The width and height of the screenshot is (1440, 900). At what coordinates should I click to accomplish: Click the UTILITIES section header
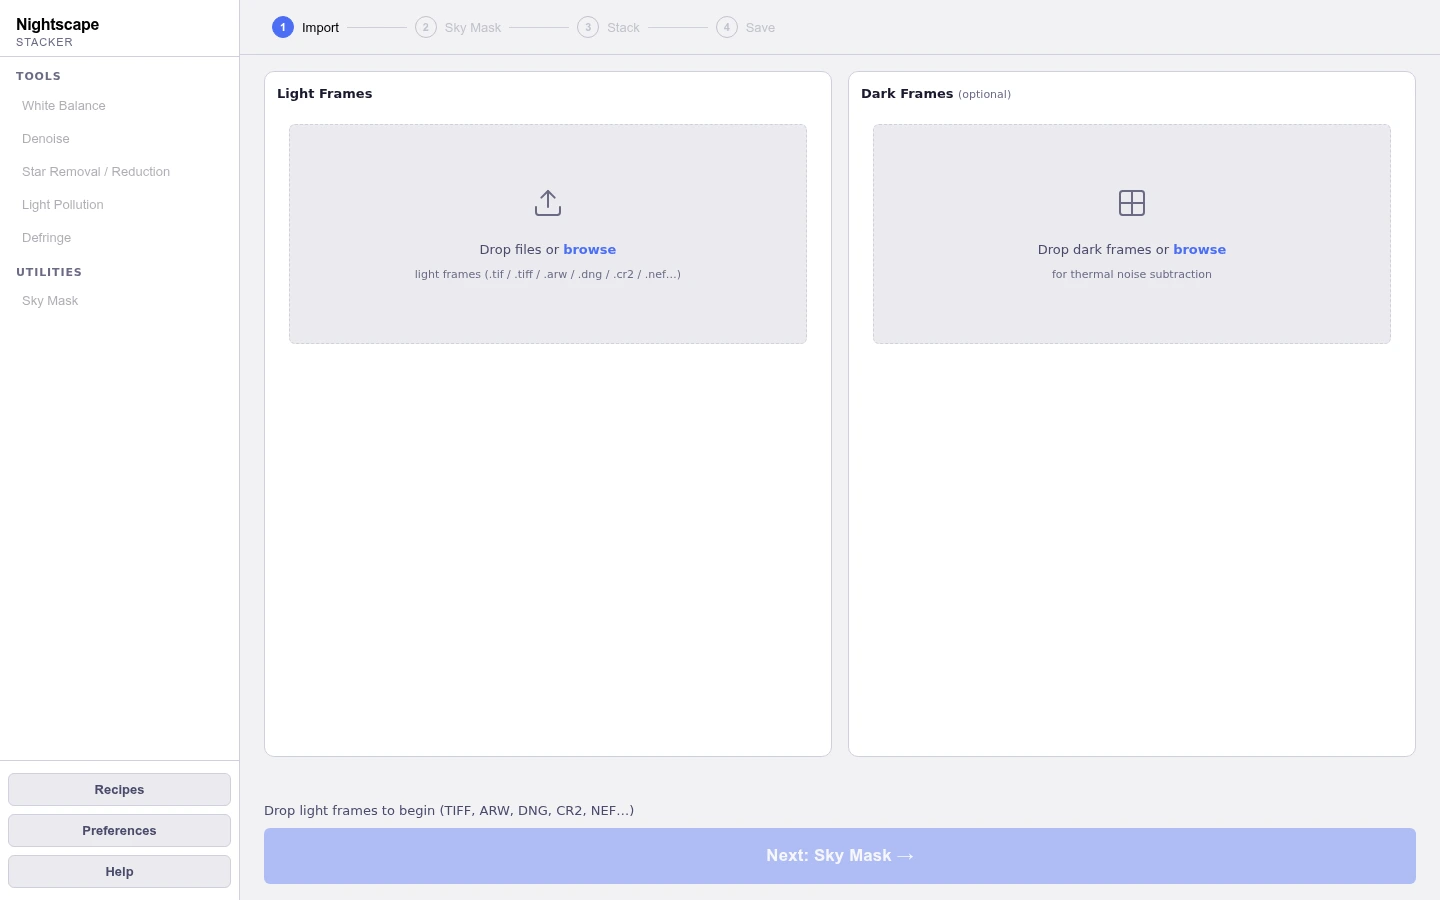coord(49,272)
